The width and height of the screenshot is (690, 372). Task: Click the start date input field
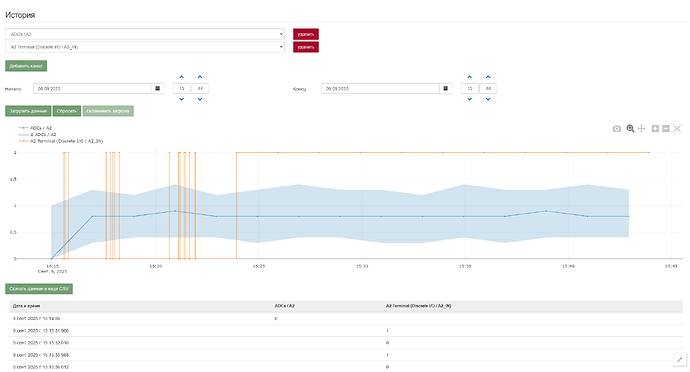click(x=92, y=88)
